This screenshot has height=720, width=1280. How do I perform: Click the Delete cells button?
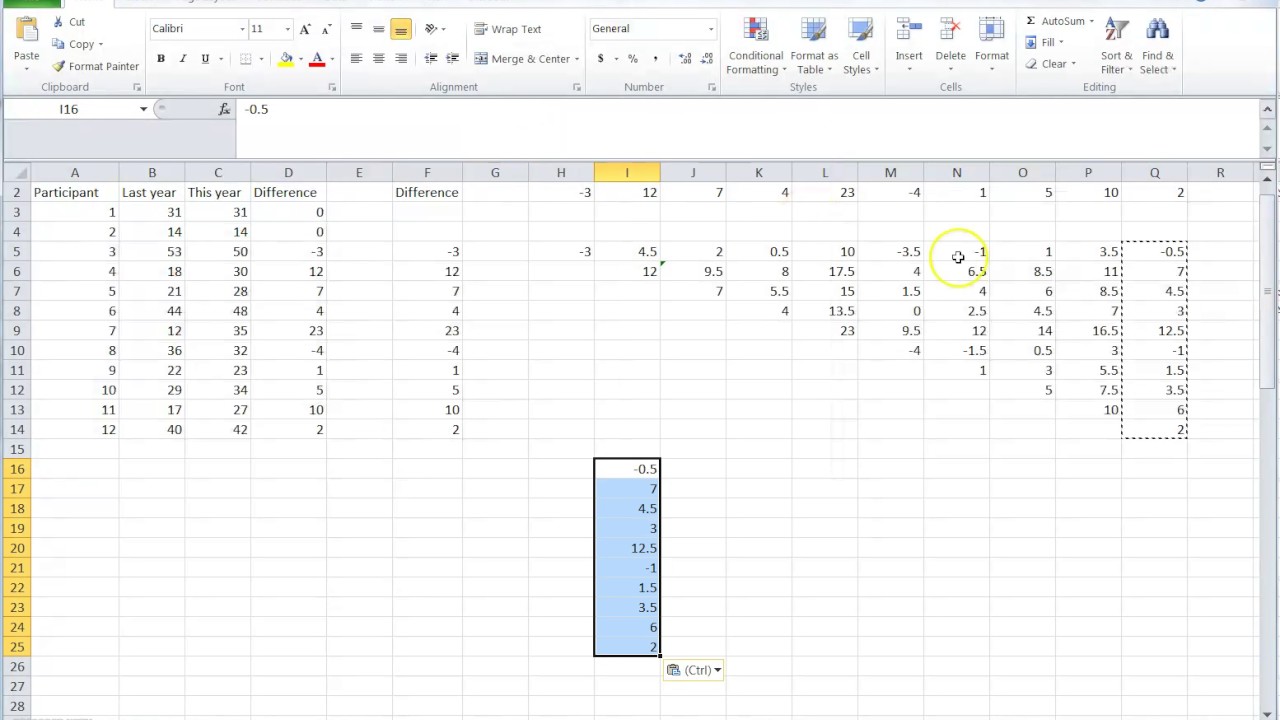(x=950, y=46)
